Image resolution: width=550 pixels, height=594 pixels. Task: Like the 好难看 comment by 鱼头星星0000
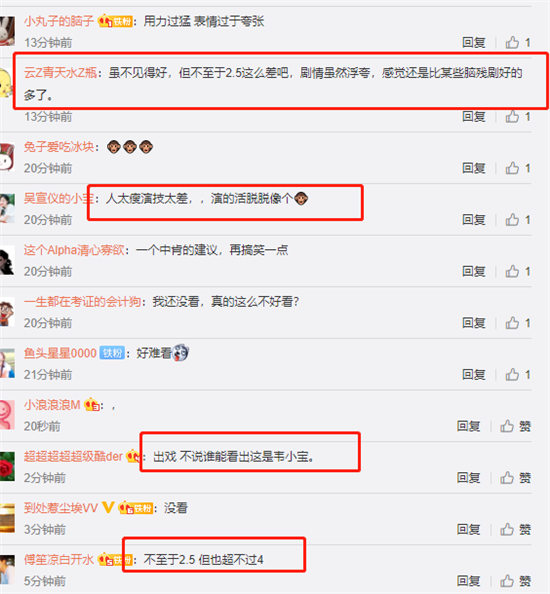pyautogui.click(x=517, y=375)
